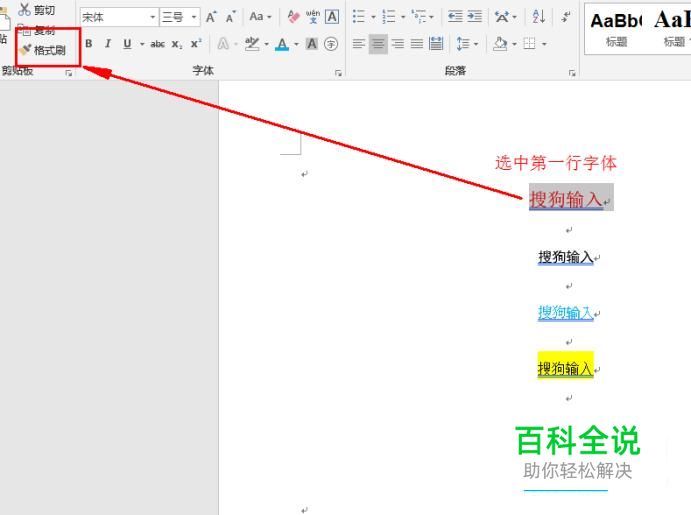
Task: Apply paragraph shading with paint bucket
Action: (x=500, y=44)
